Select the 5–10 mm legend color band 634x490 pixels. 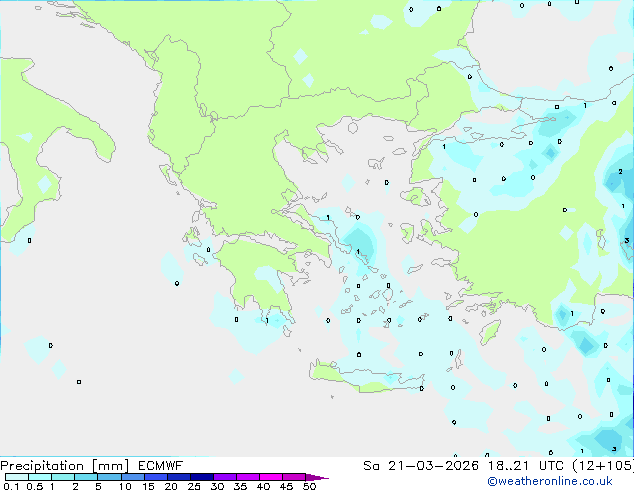pyautogui.click(x=109, y=477)
